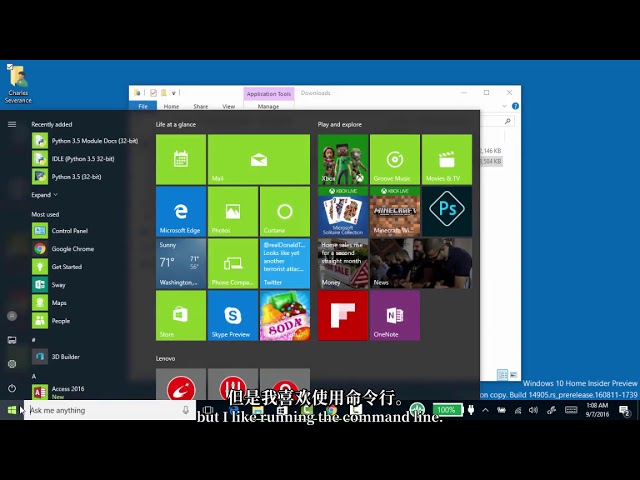Open the Xbox tile

coord(343,160)
